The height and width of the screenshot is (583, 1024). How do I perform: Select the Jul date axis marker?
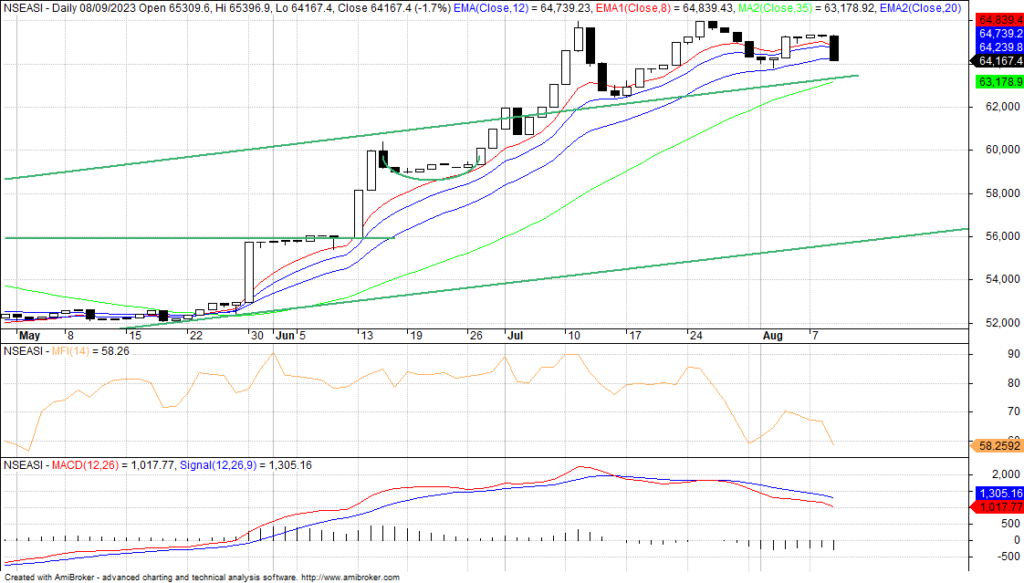[x=513, y=336]
